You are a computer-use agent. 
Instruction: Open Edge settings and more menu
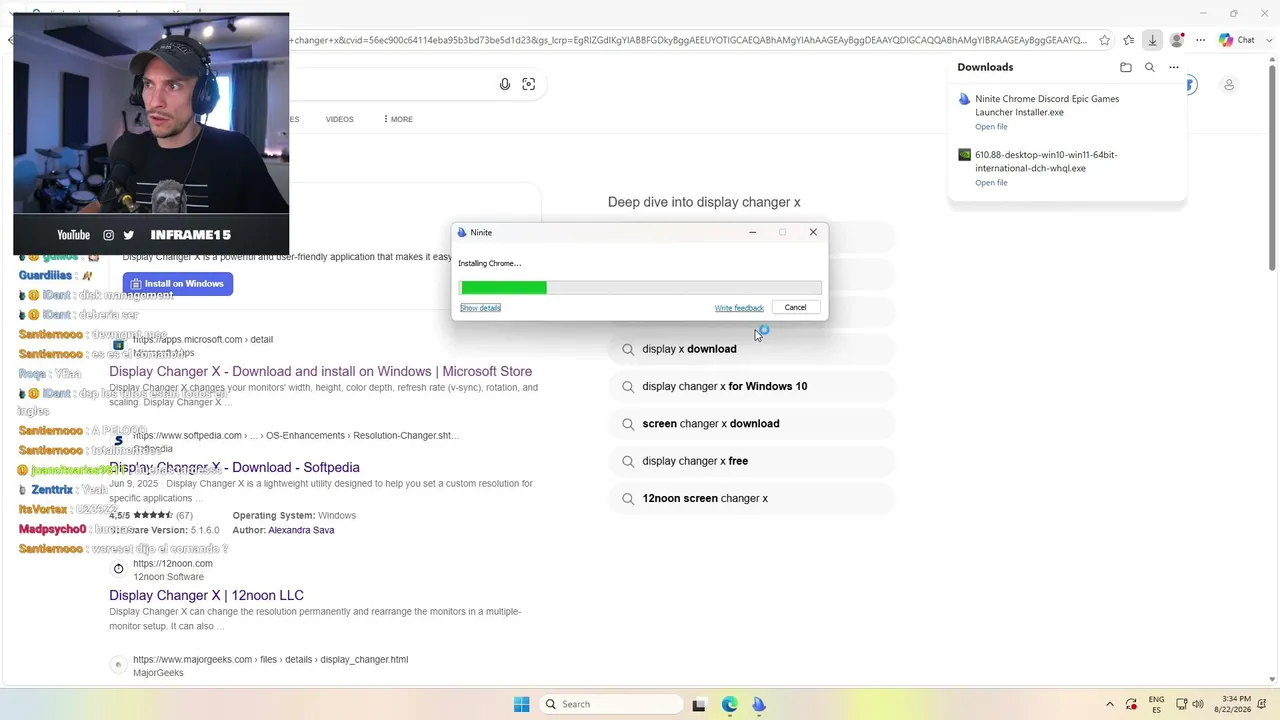pyautogui.click(x=1200, y=40)
